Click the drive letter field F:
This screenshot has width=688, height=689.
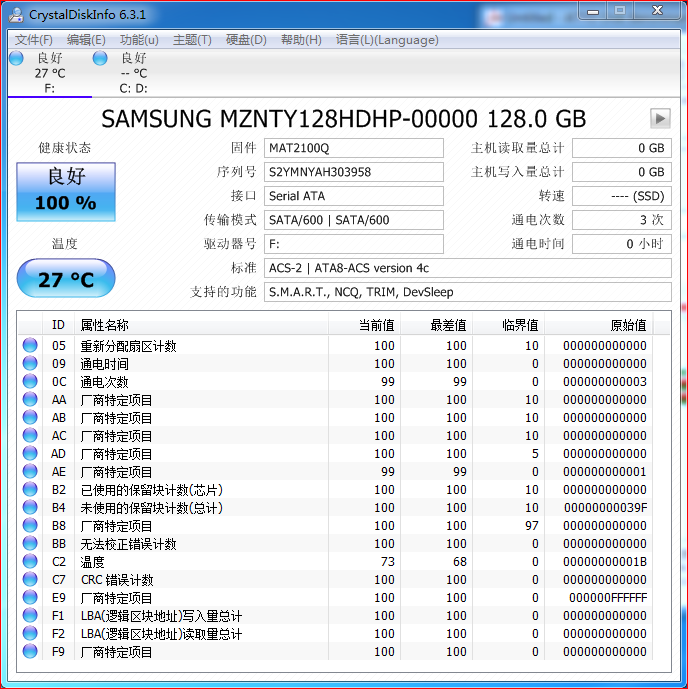tap(354, 244)
